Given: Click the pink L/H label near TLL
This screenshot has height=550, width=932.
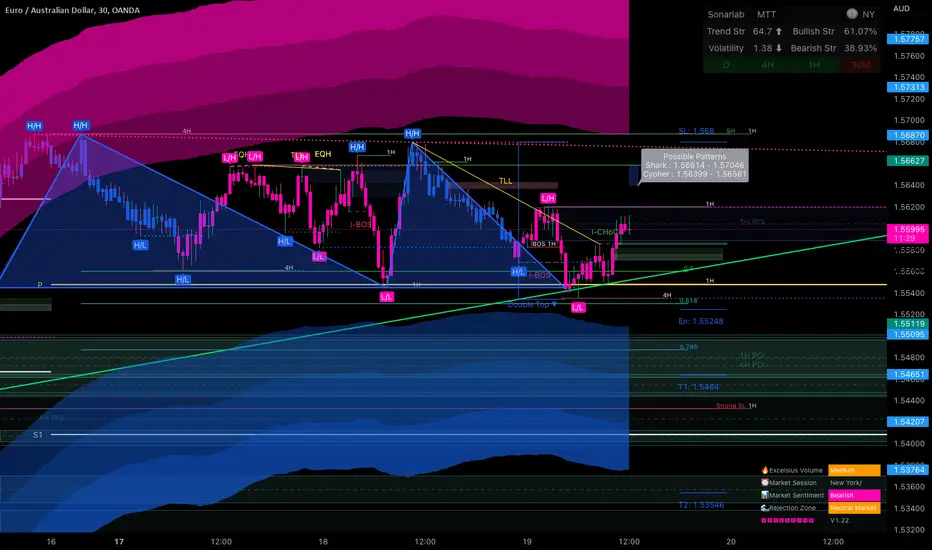Looking at the screenshot, I should (x=548, y=198).
